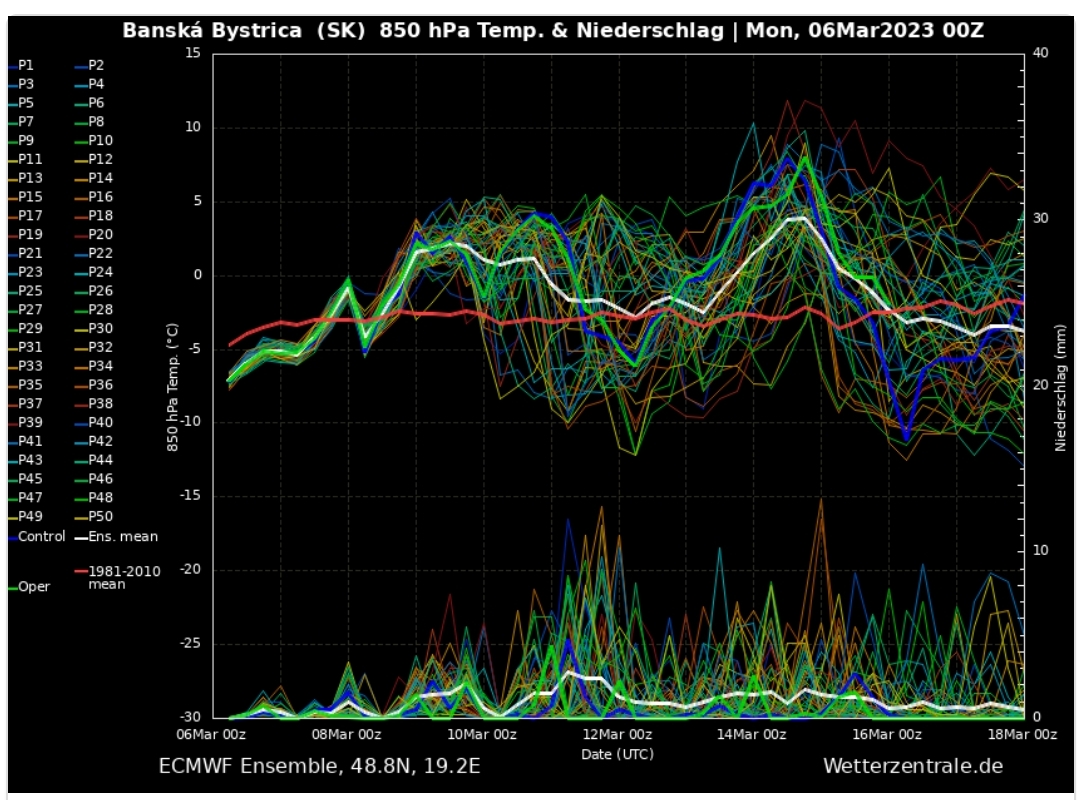Click the 850 hPa Temp. (°C) axis title
This screenshot has height=800, width=1077.
pos(172,387)
